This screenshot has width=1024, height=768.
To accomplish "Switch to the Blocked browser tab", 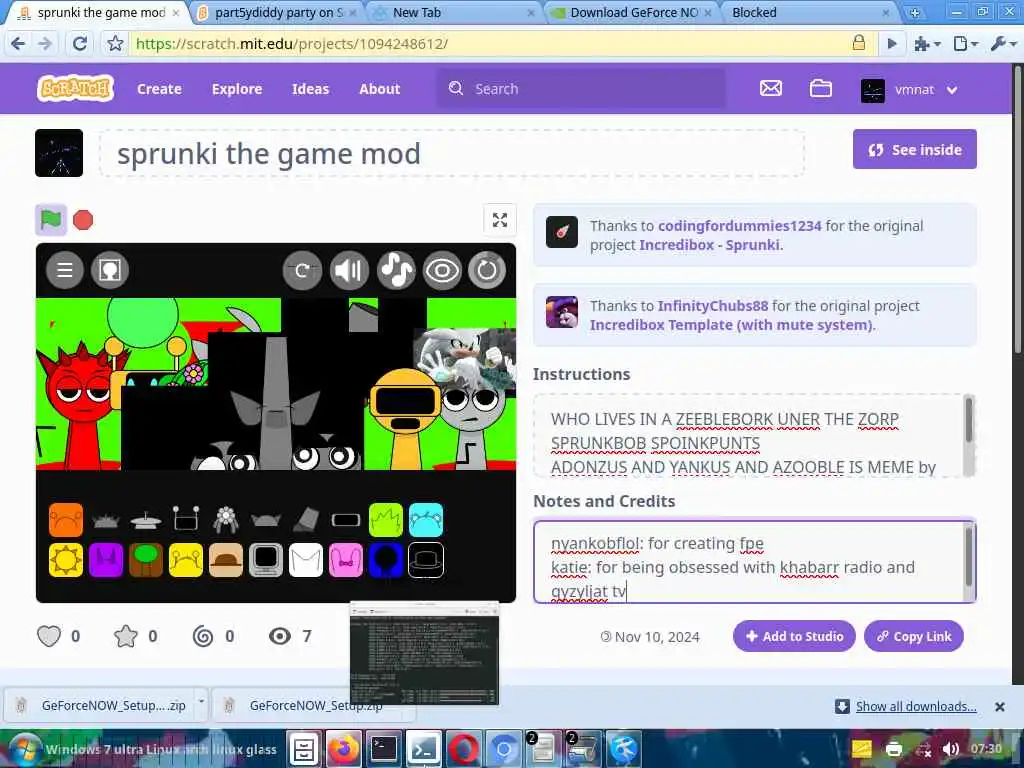I will click(x=808, y=12).
